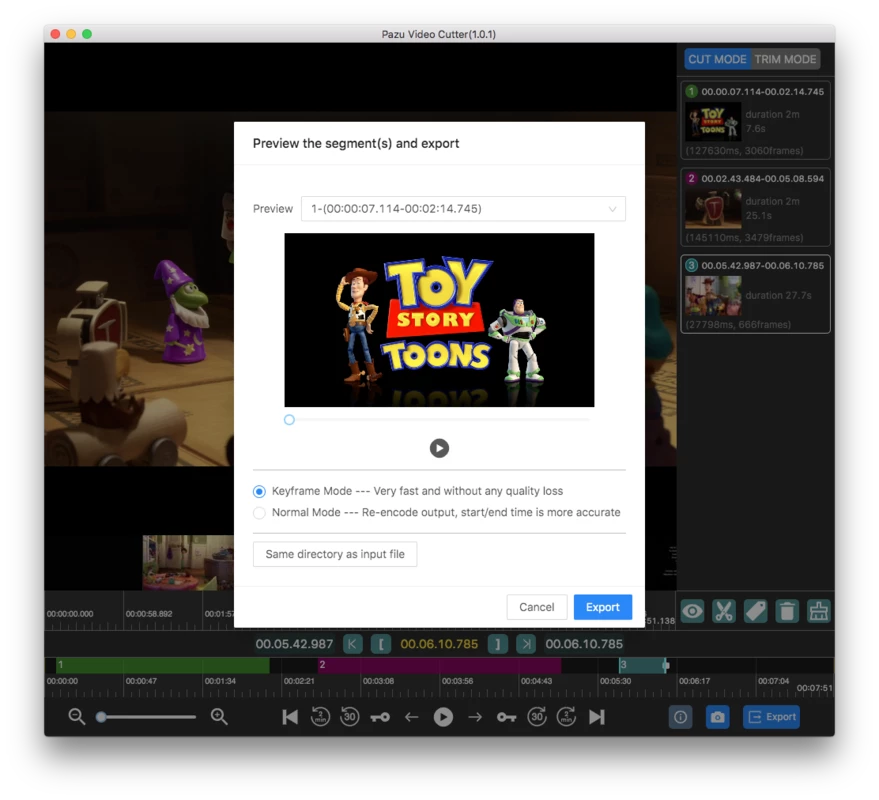Jump to segment start marker icon
Image resolution: width=879 pixels, height=800 pixels.
[352, 644]
